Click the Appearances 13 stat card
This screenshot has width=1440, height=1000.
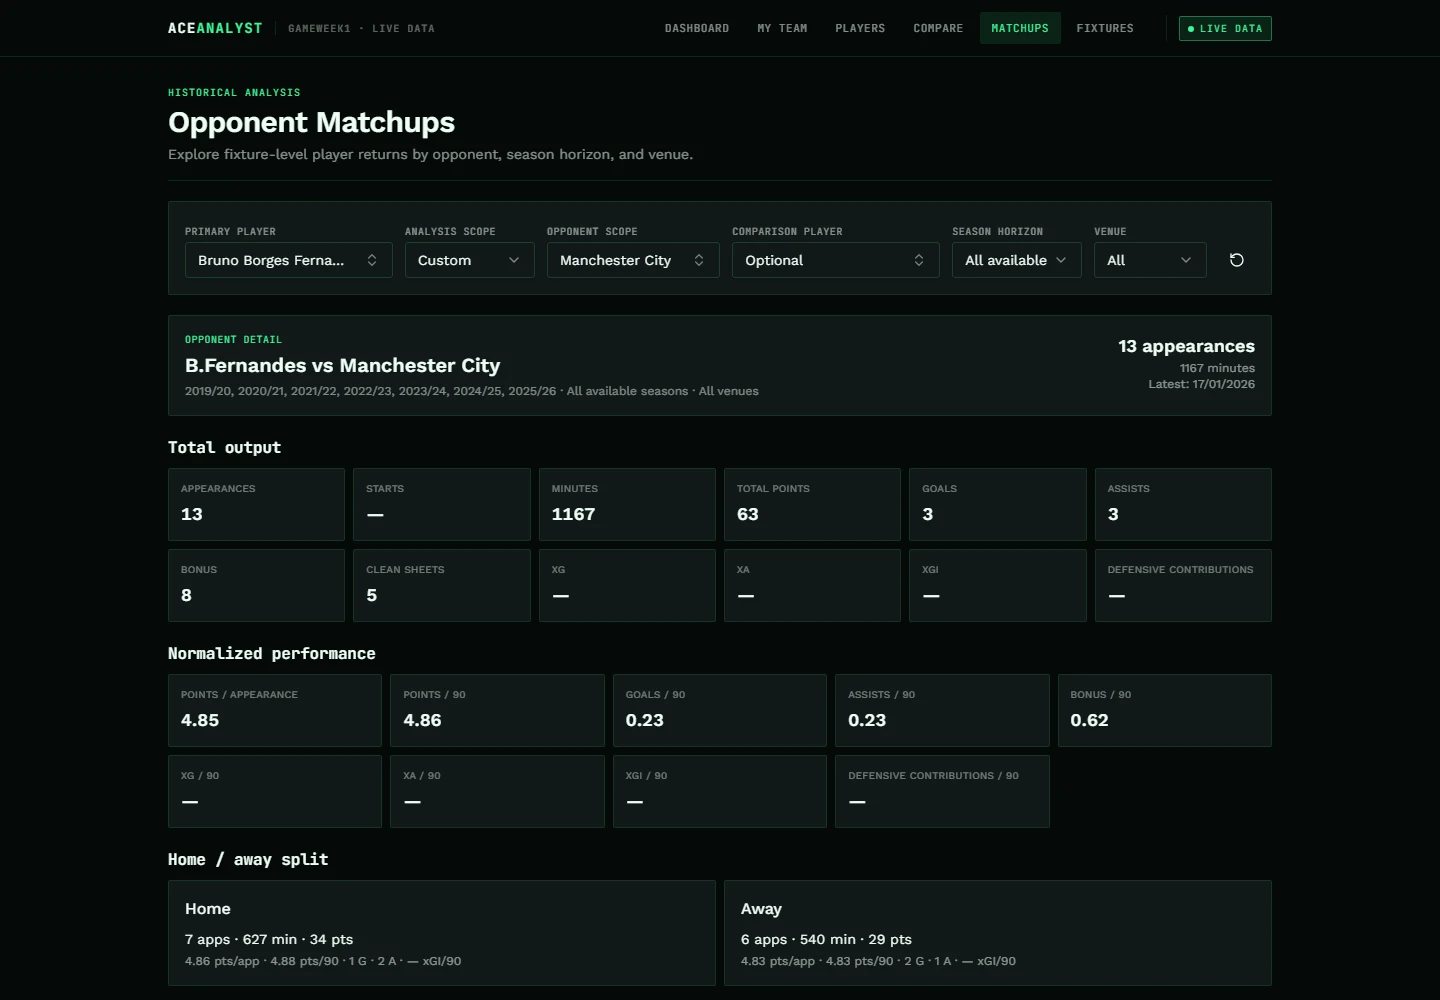tap(256, 504)
